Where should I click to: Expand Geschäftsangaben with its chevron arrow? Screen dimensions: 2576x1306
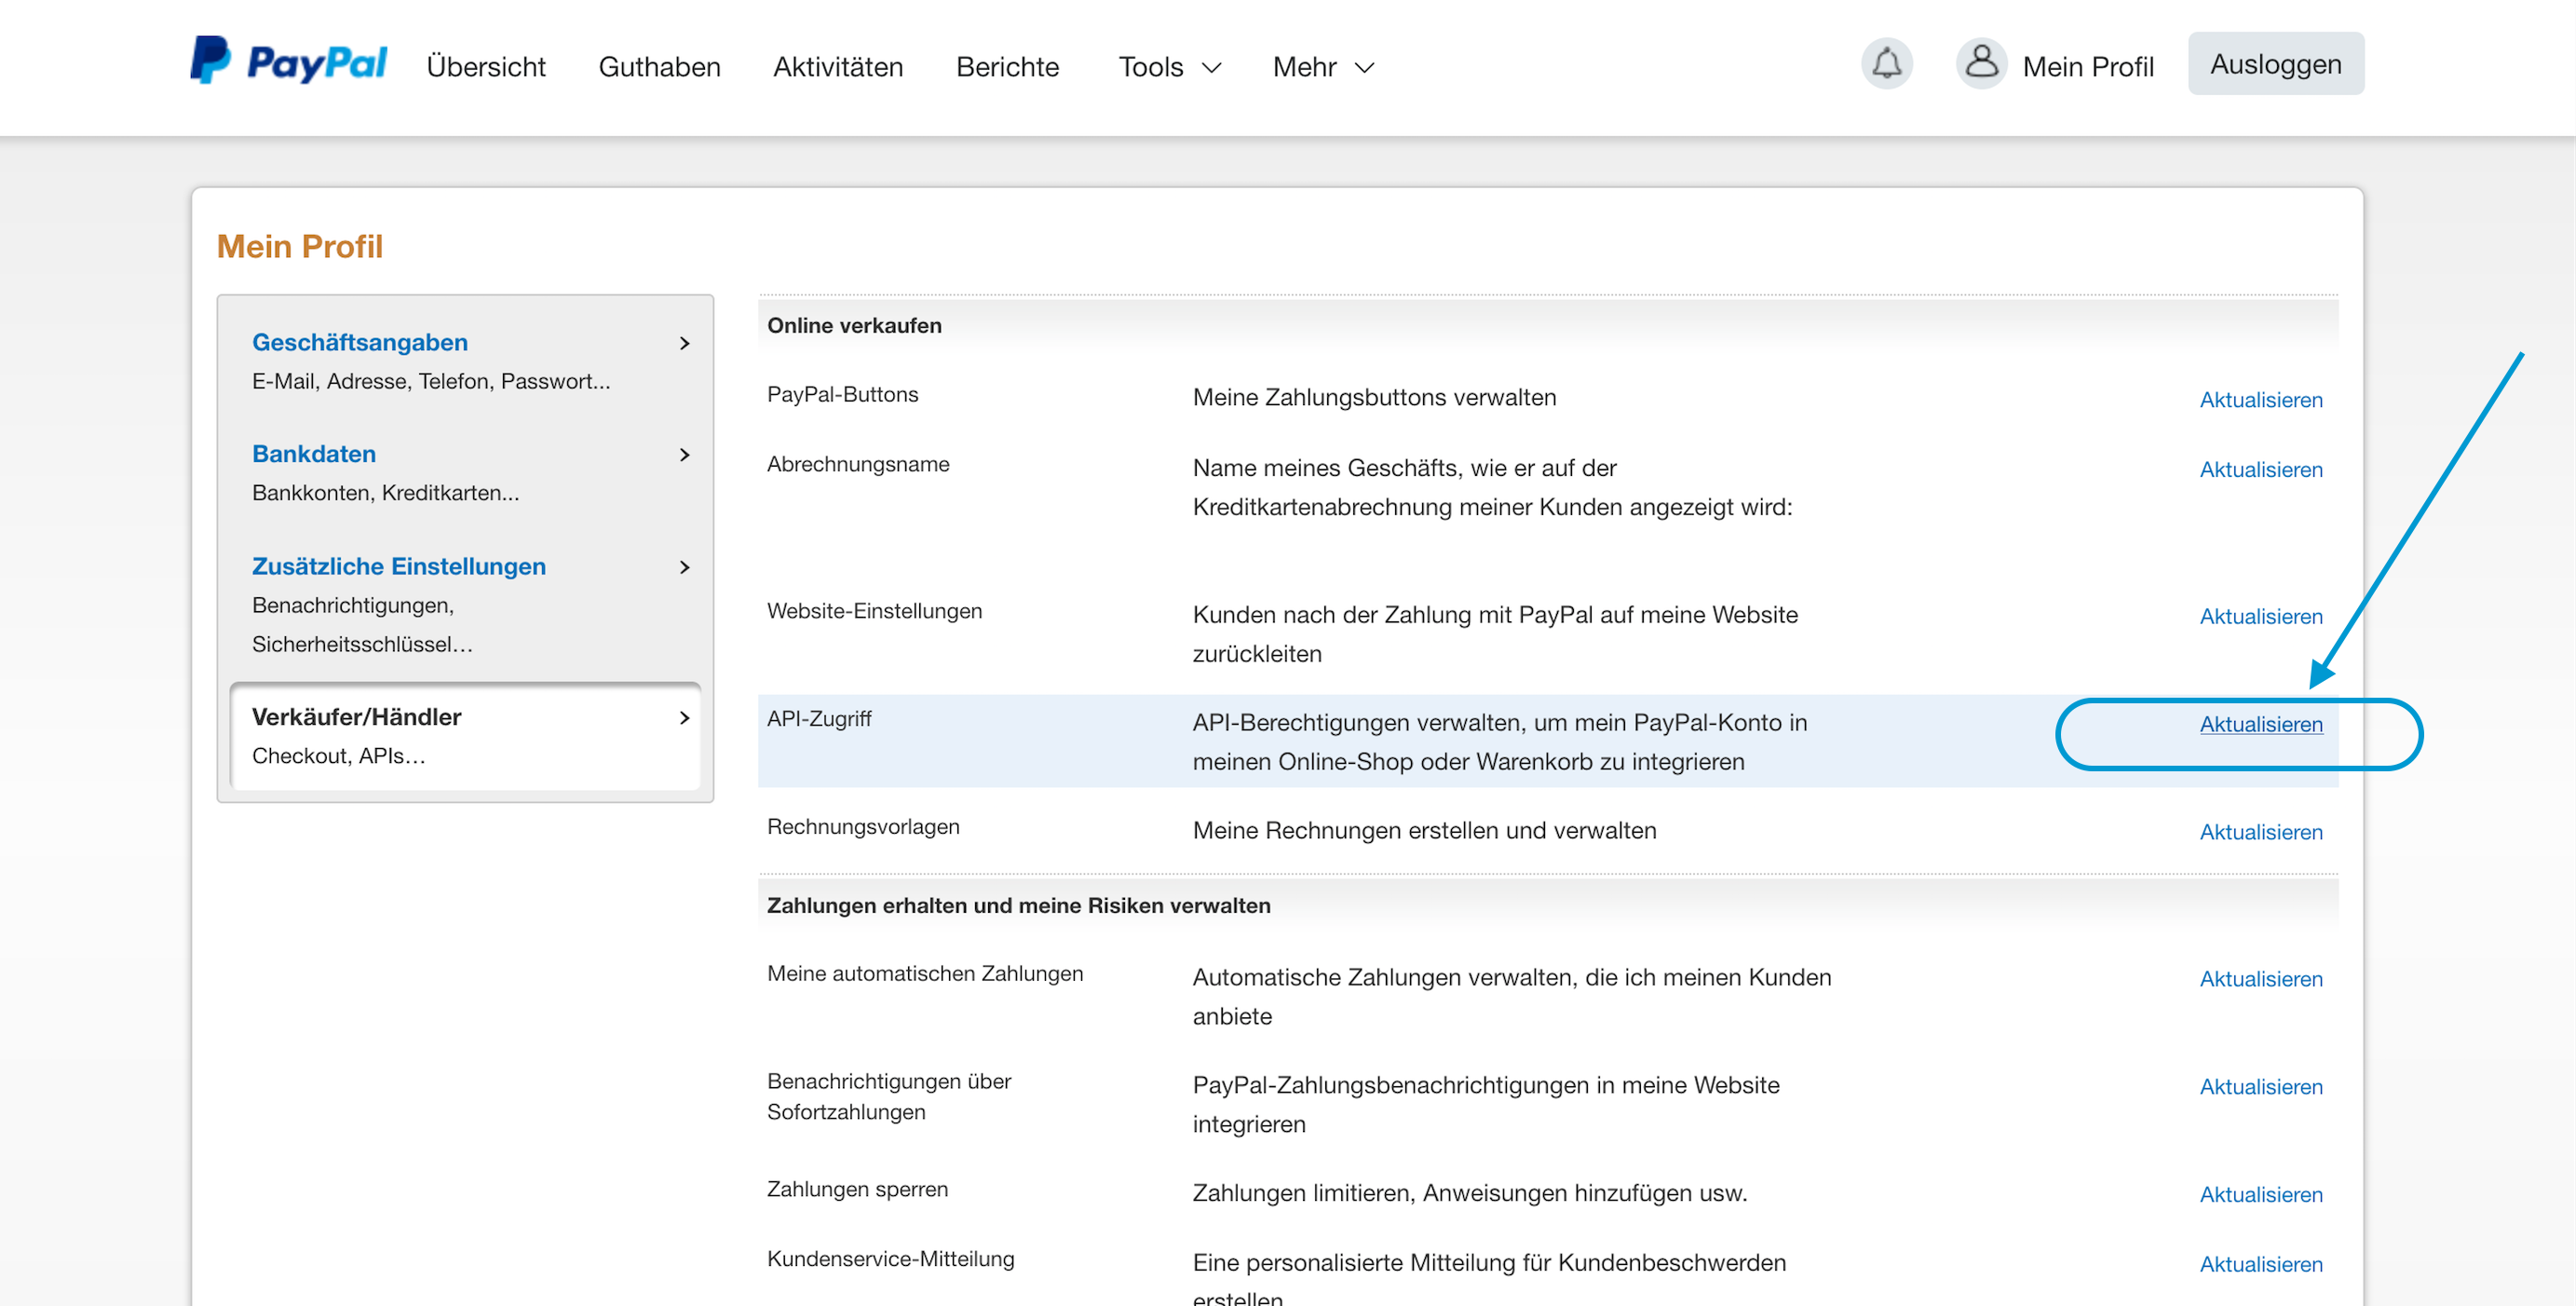click(x=685, y=343)
